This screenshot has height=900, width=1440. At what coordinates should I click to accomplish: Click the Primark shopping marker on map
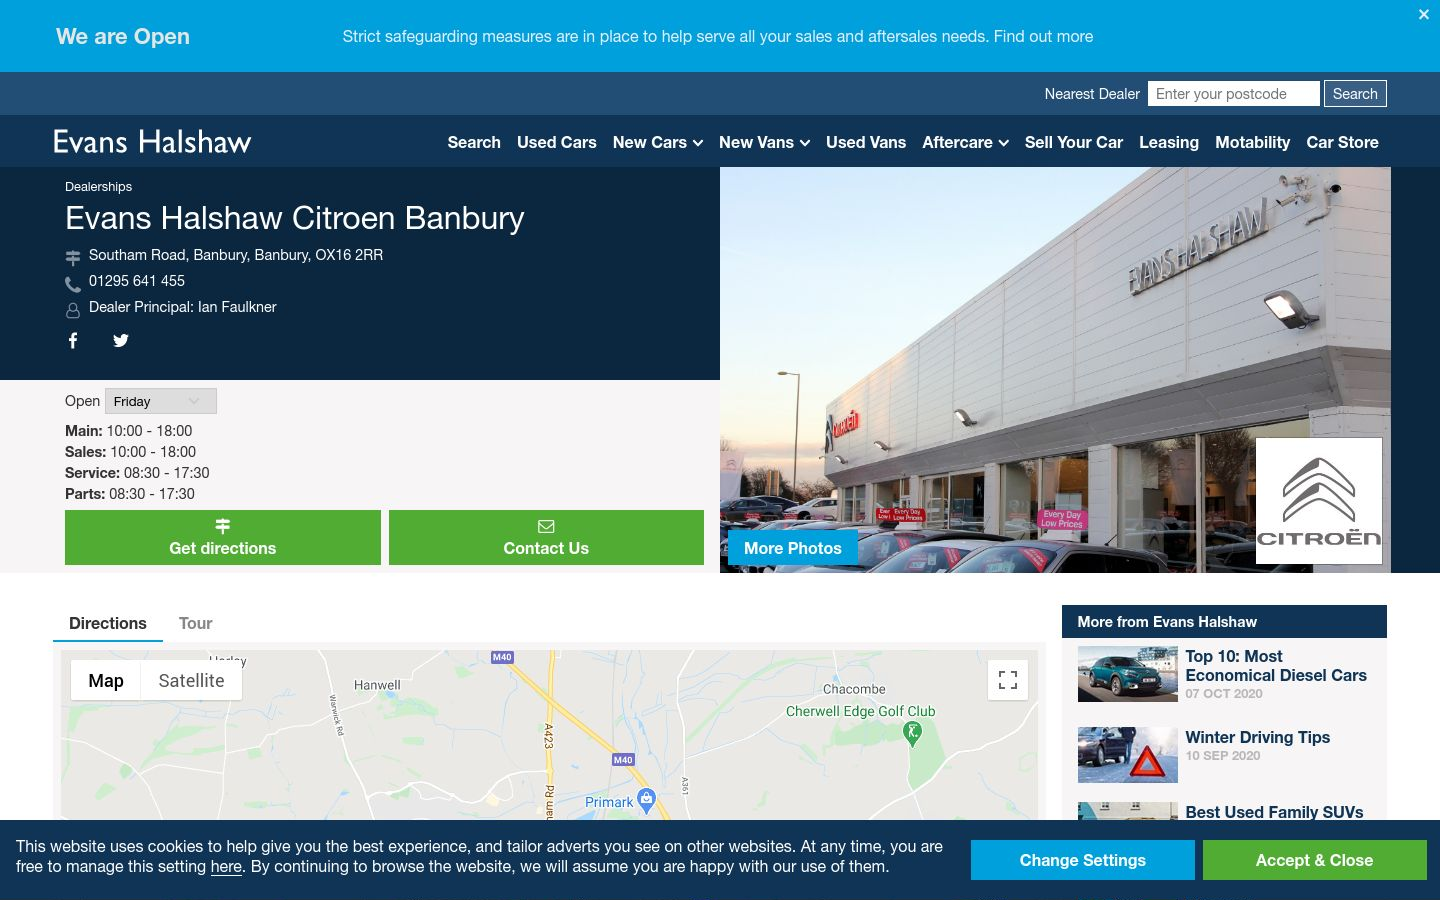pos(647,799)
